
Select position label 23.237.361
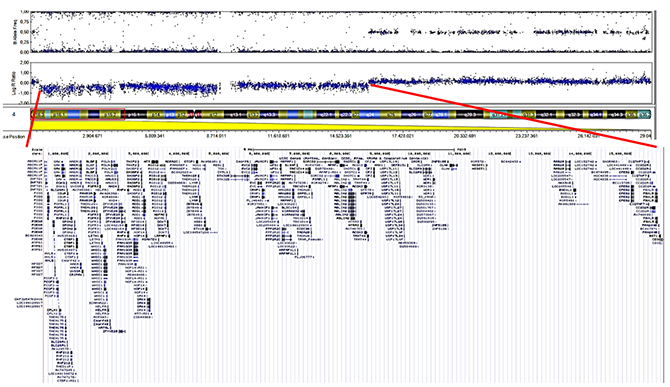[527, 136]
